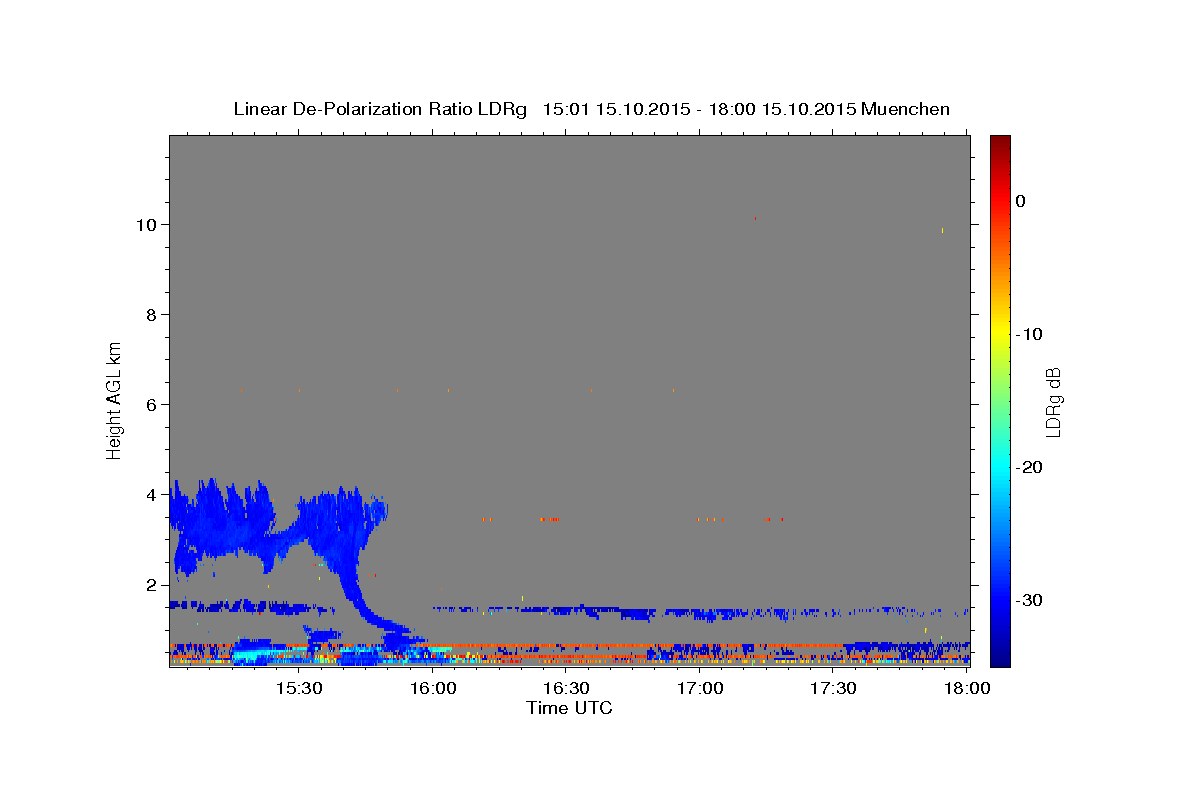Click the blue layer near 1.5 km at 17:00
The height and width of the screenshot is (800, 1200).
700,612
